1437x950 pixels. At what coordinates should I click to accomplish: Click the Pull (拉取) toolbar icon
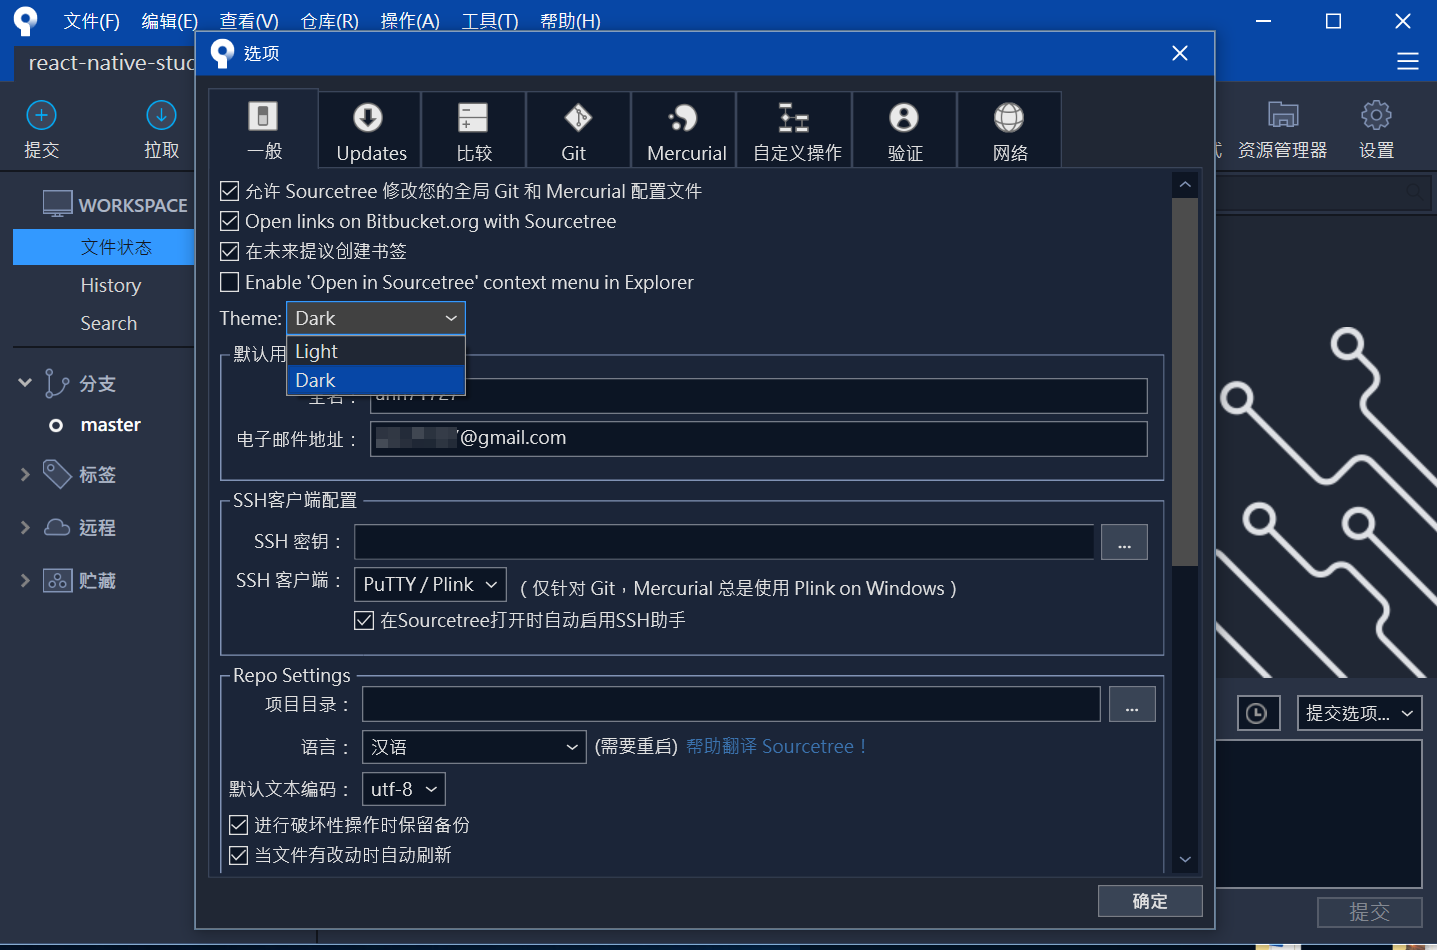pyautogui.click(x=161, y=115)
